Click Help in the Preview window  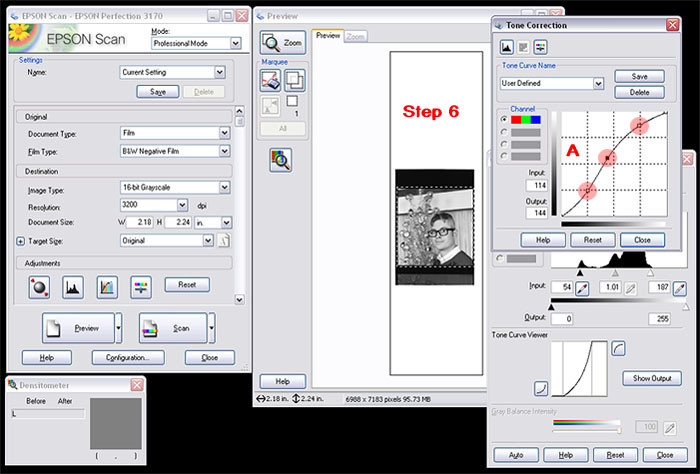tap(283, 382)
